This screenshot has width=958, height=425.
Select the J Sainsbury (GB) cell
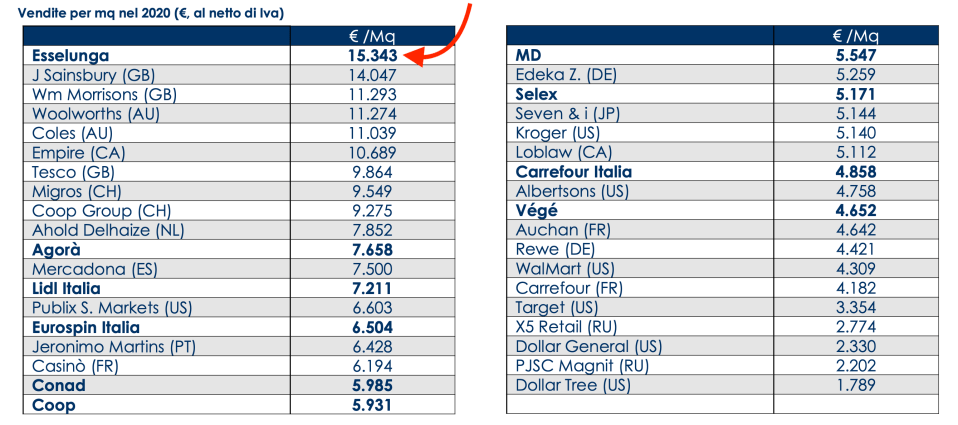click(x=91, y=75)
